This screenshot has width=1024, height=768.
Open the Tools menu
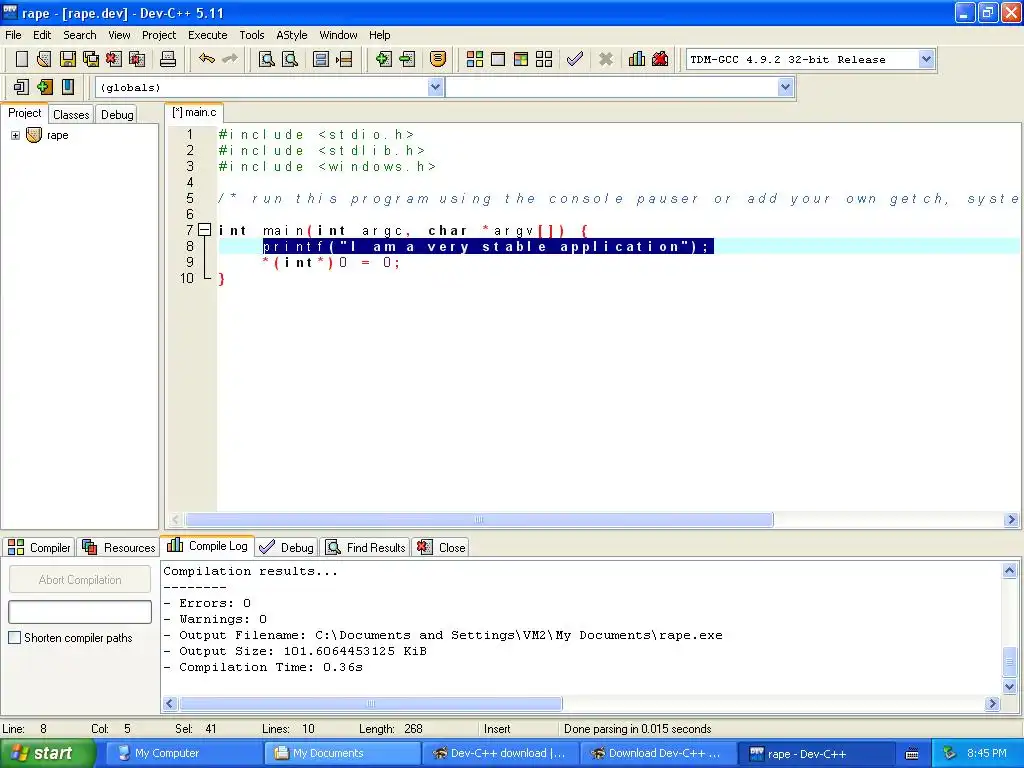[251, 35]
